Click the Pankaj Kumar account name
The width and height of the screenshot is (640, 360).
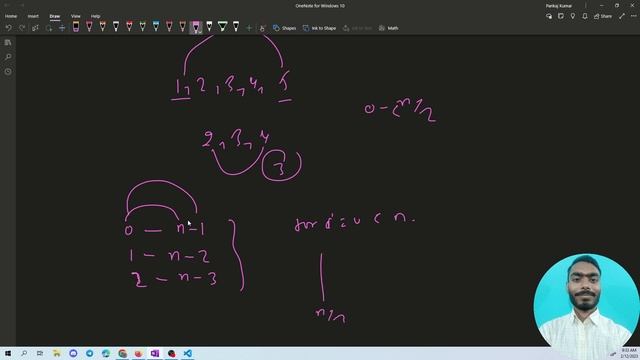click(559, 6)
